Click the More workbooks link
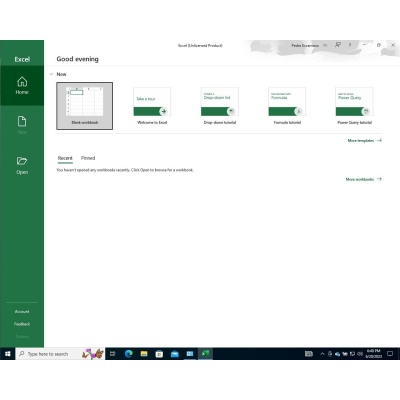The image size is (400, 400). pyautogui.click(x=364, y=179)
